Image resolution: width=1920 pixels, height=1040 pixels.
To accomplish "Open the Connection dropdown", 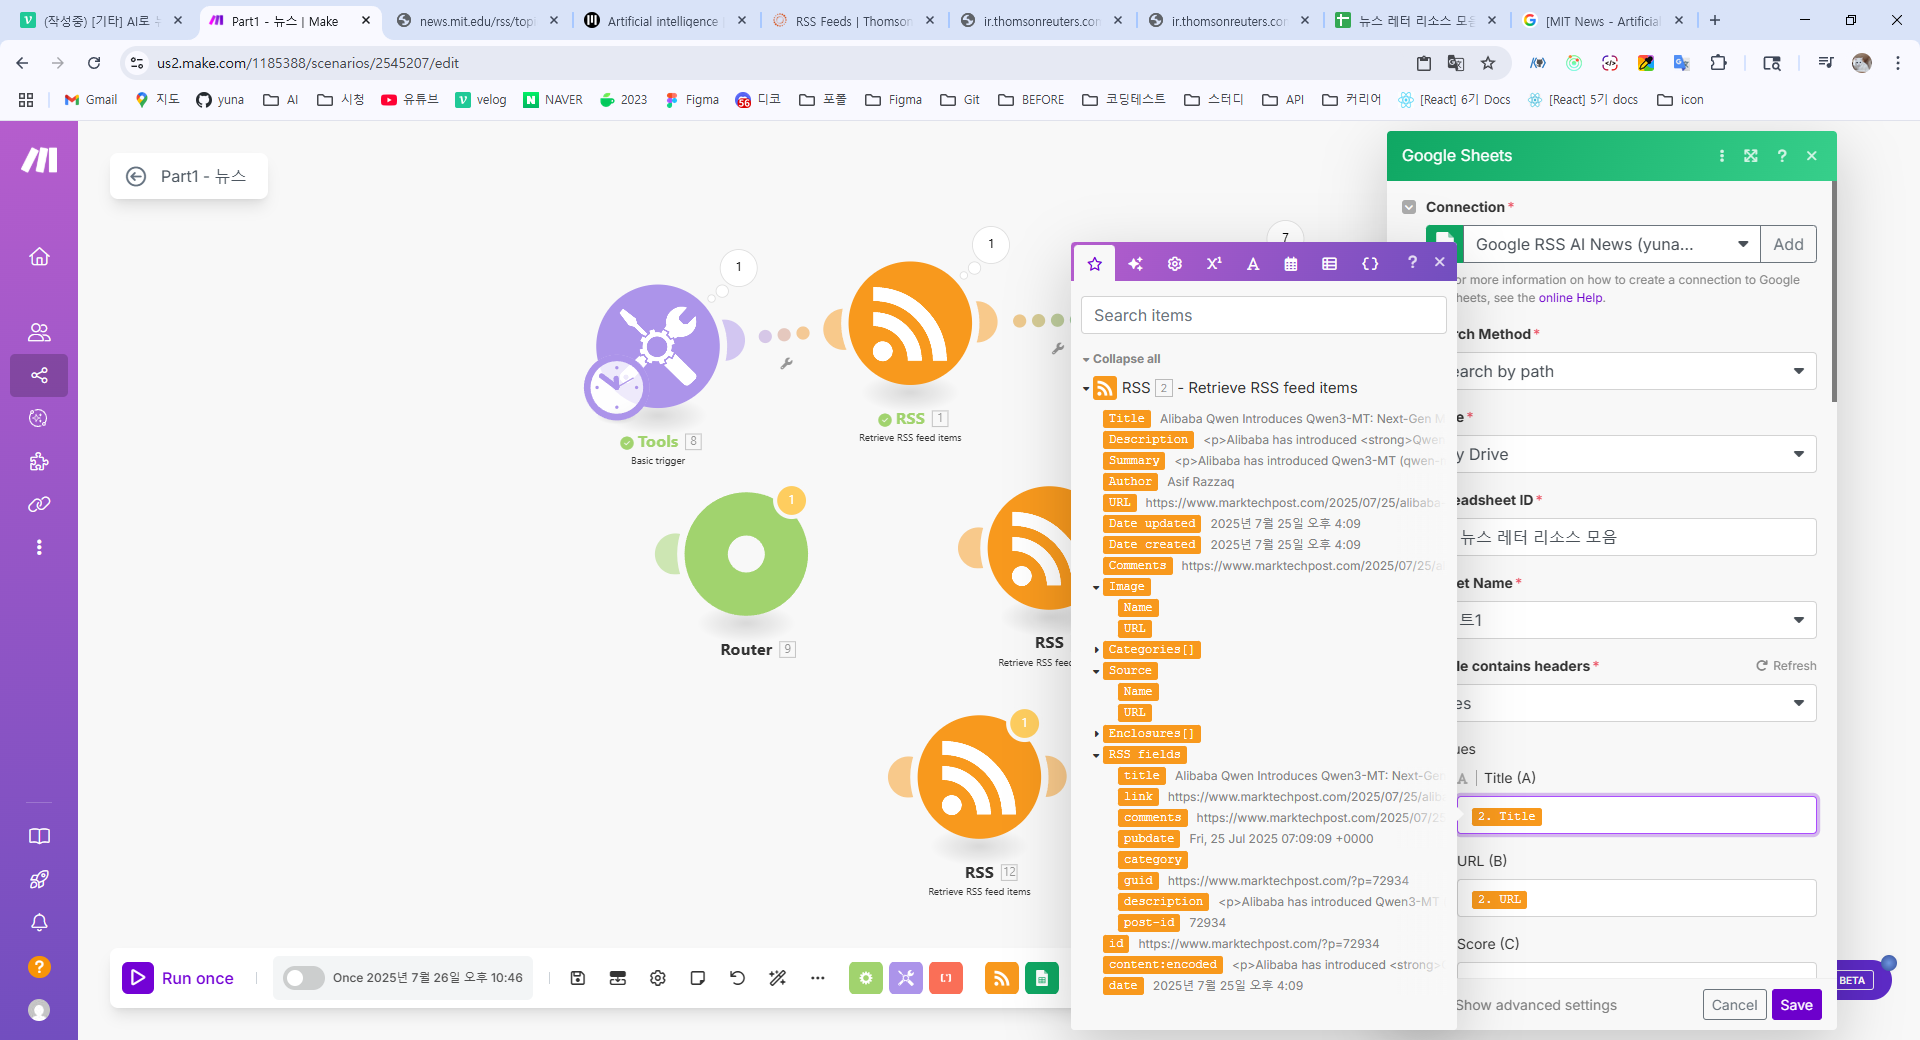I will (1611, 244).
